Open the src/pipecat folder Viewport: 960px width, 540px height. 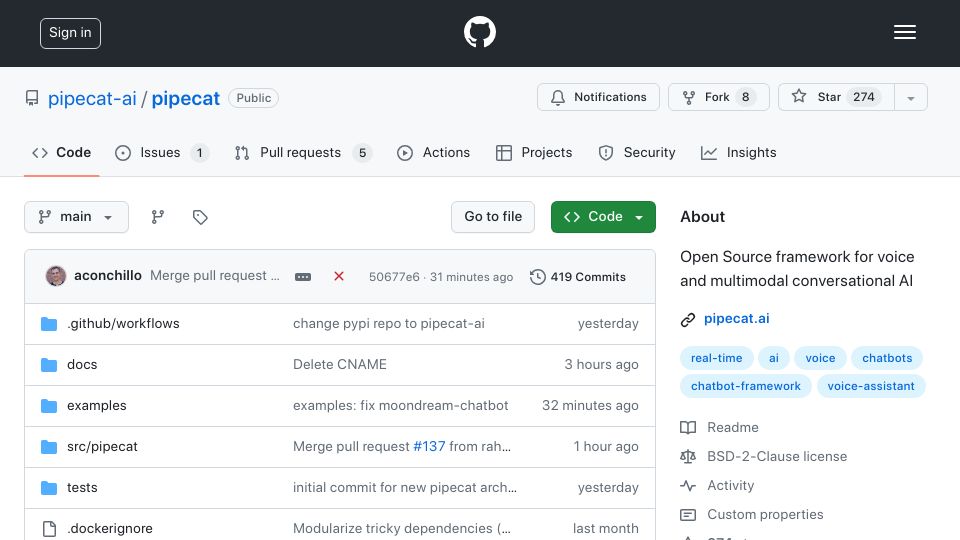[x=102, y=446]
